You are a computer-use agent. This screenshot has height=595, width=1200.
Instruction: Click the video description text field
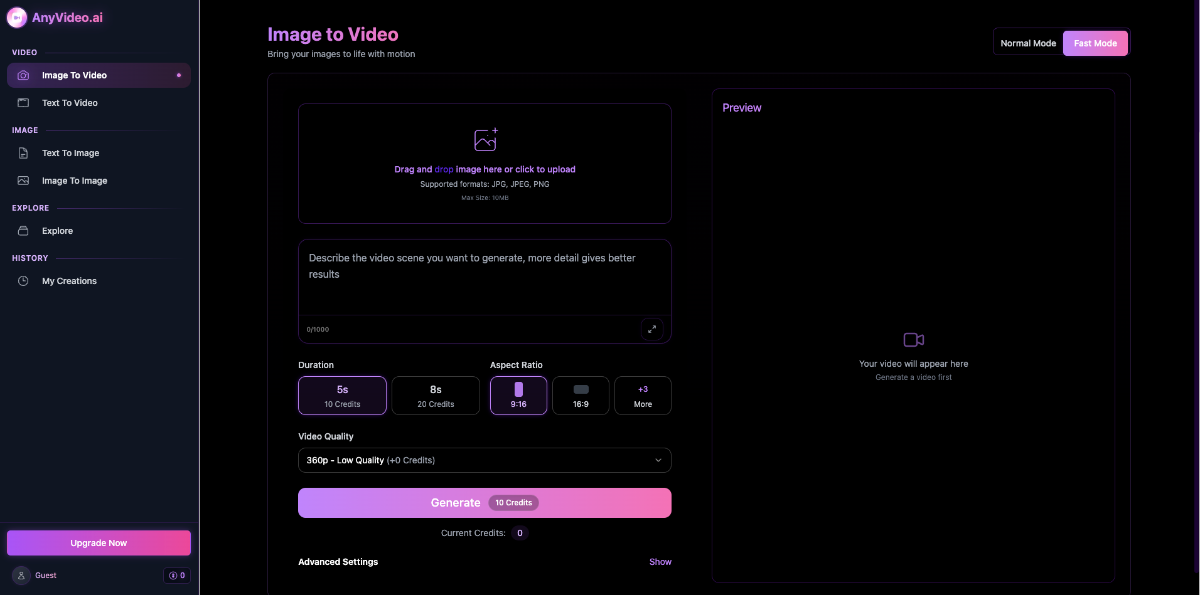[x=484, y=278]
